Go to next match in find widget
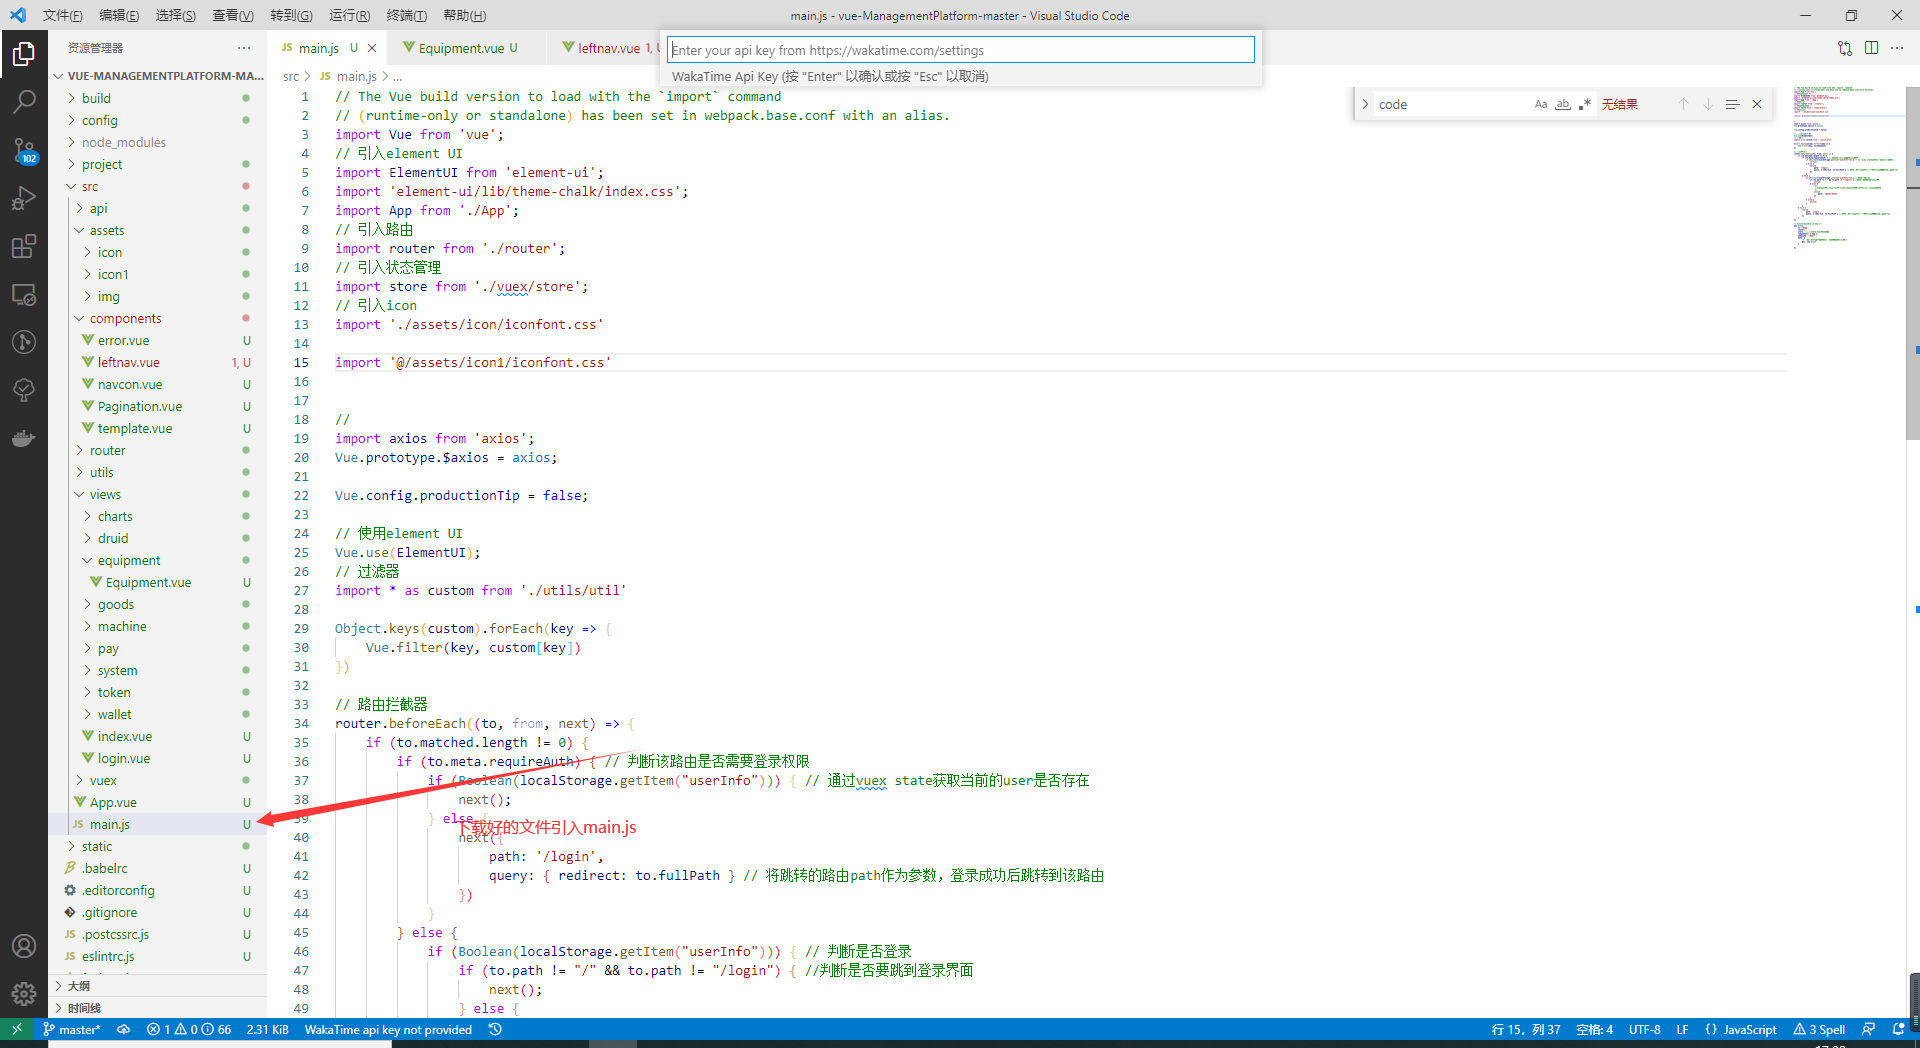 (1708, 104)
